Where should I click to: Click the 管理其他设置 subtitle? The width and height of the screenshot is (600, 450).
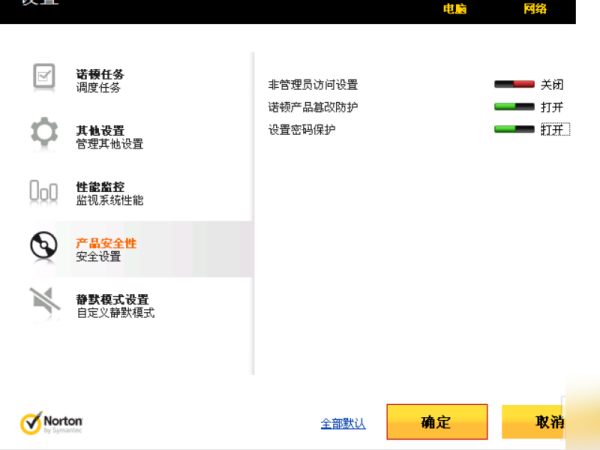[x=109, y=144]
